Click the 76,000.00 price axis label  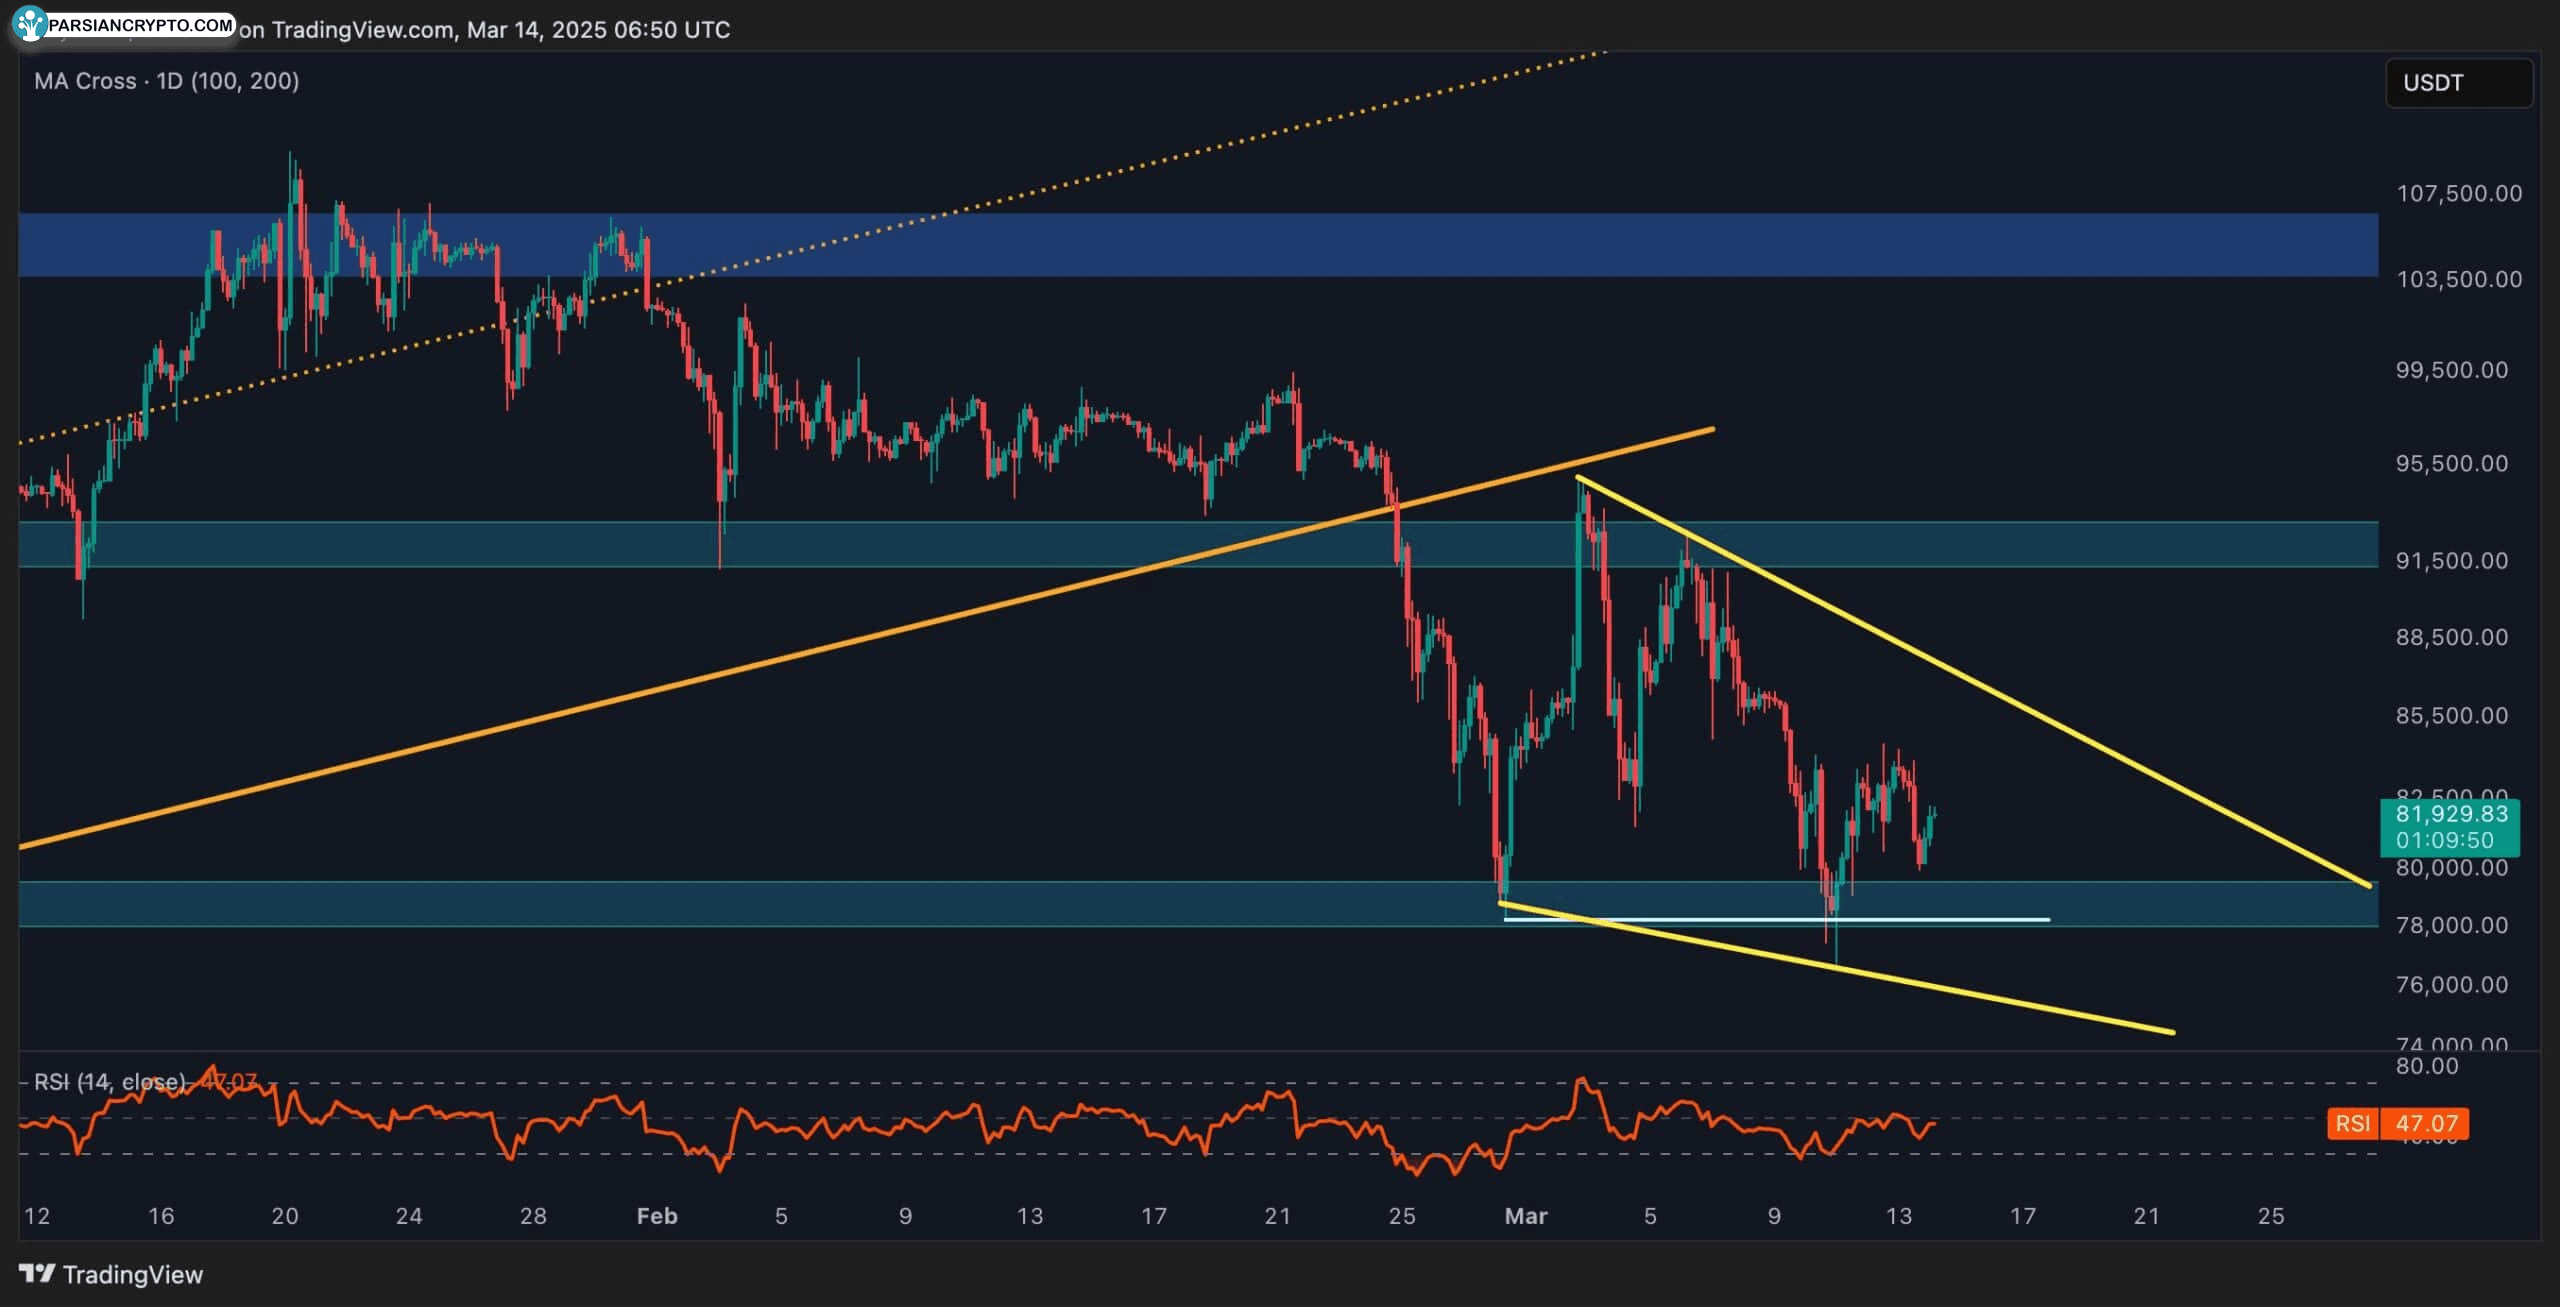pyautogui.click(x=2452, y=984)
